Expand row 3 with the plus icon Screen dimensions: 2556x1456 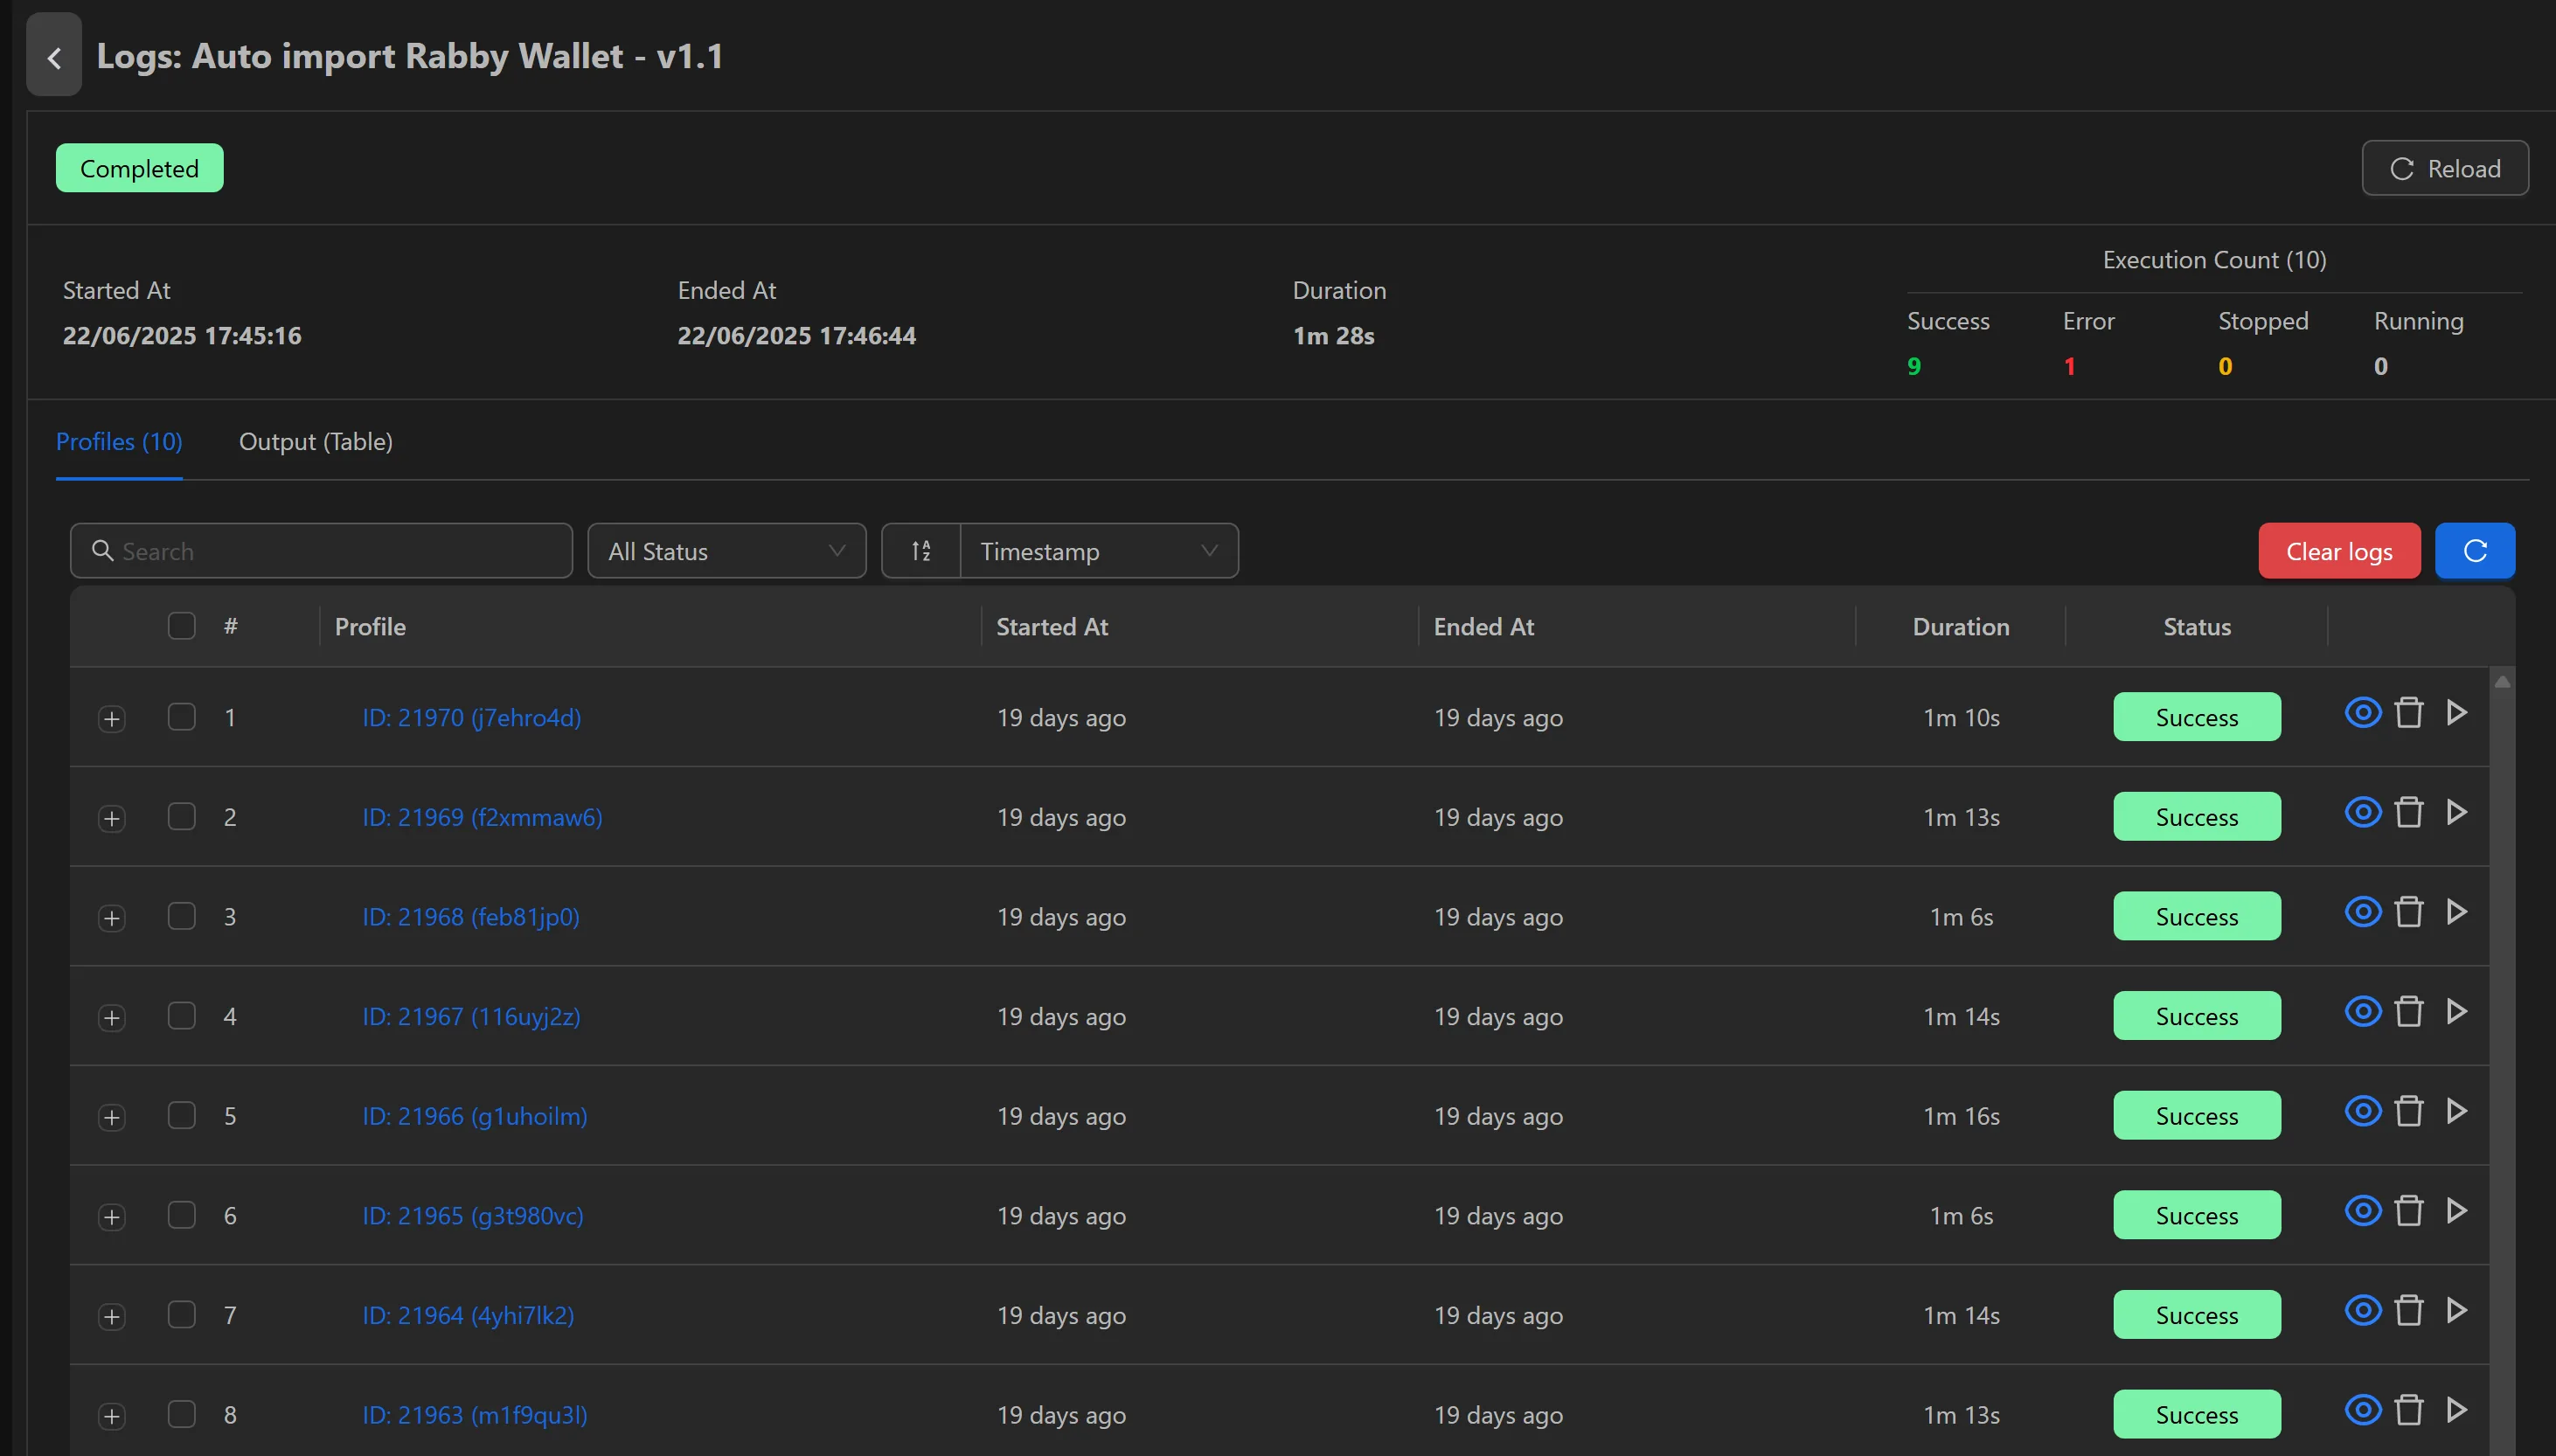[x=111, y=917]
